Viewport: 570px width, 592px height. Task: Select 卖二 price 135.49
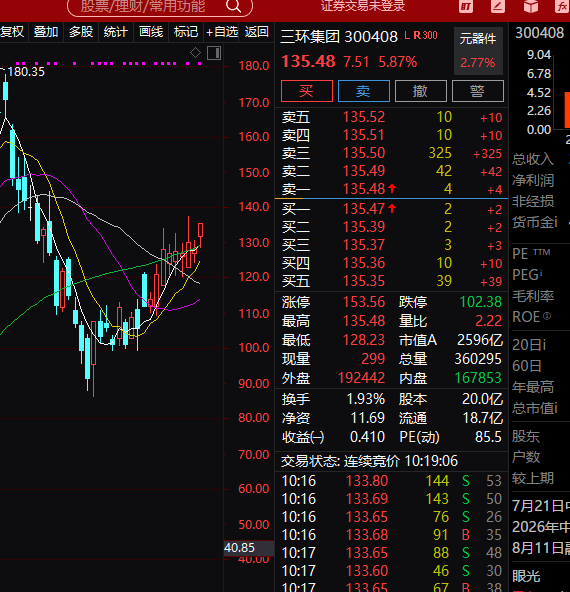pos(364,171)
